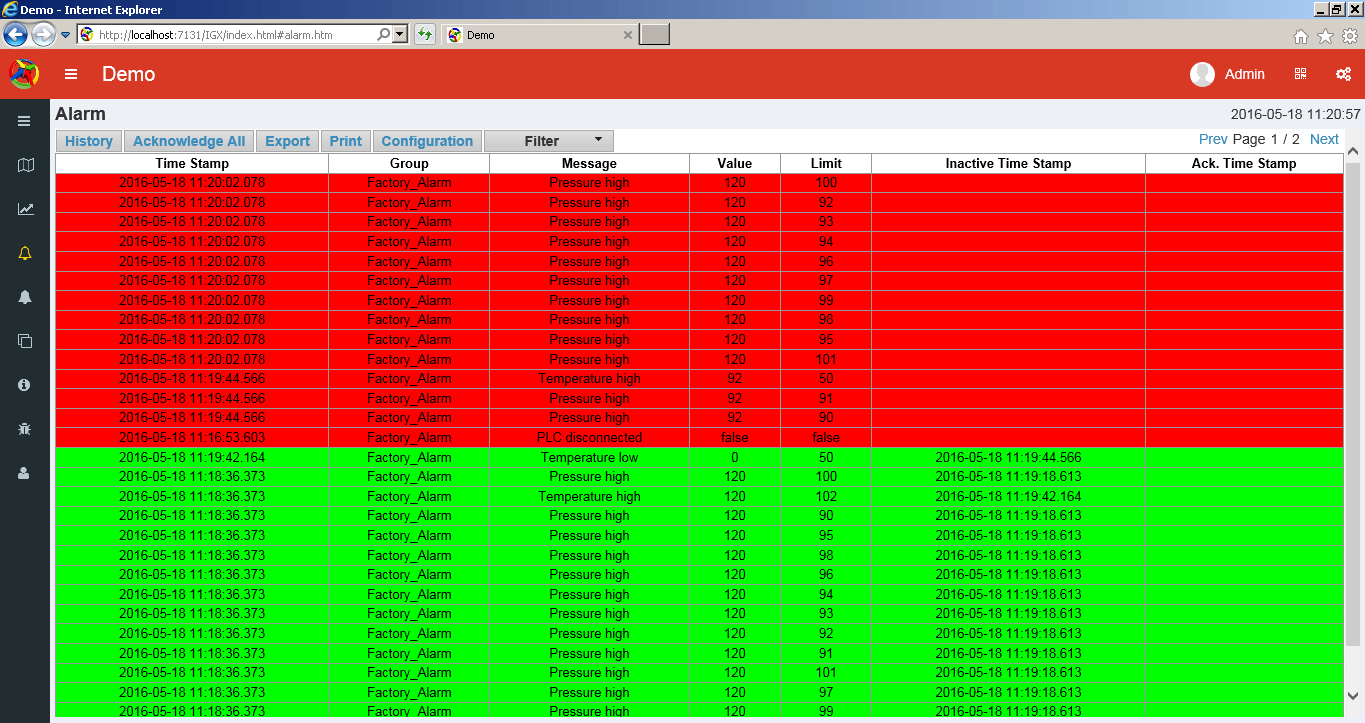This screenshot has width=1365, height=723.
Task: Open the map view sidebar icon
Action: [25, 165]
